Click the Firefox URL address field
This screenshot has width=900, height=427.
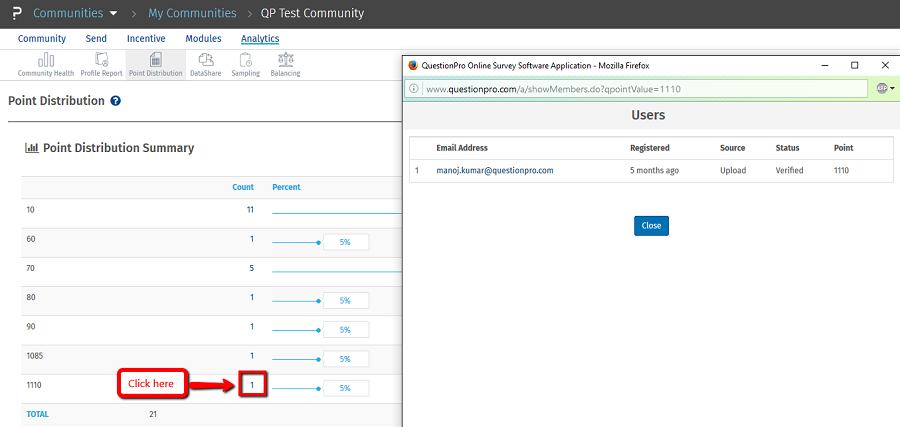(x=640, y=89)
